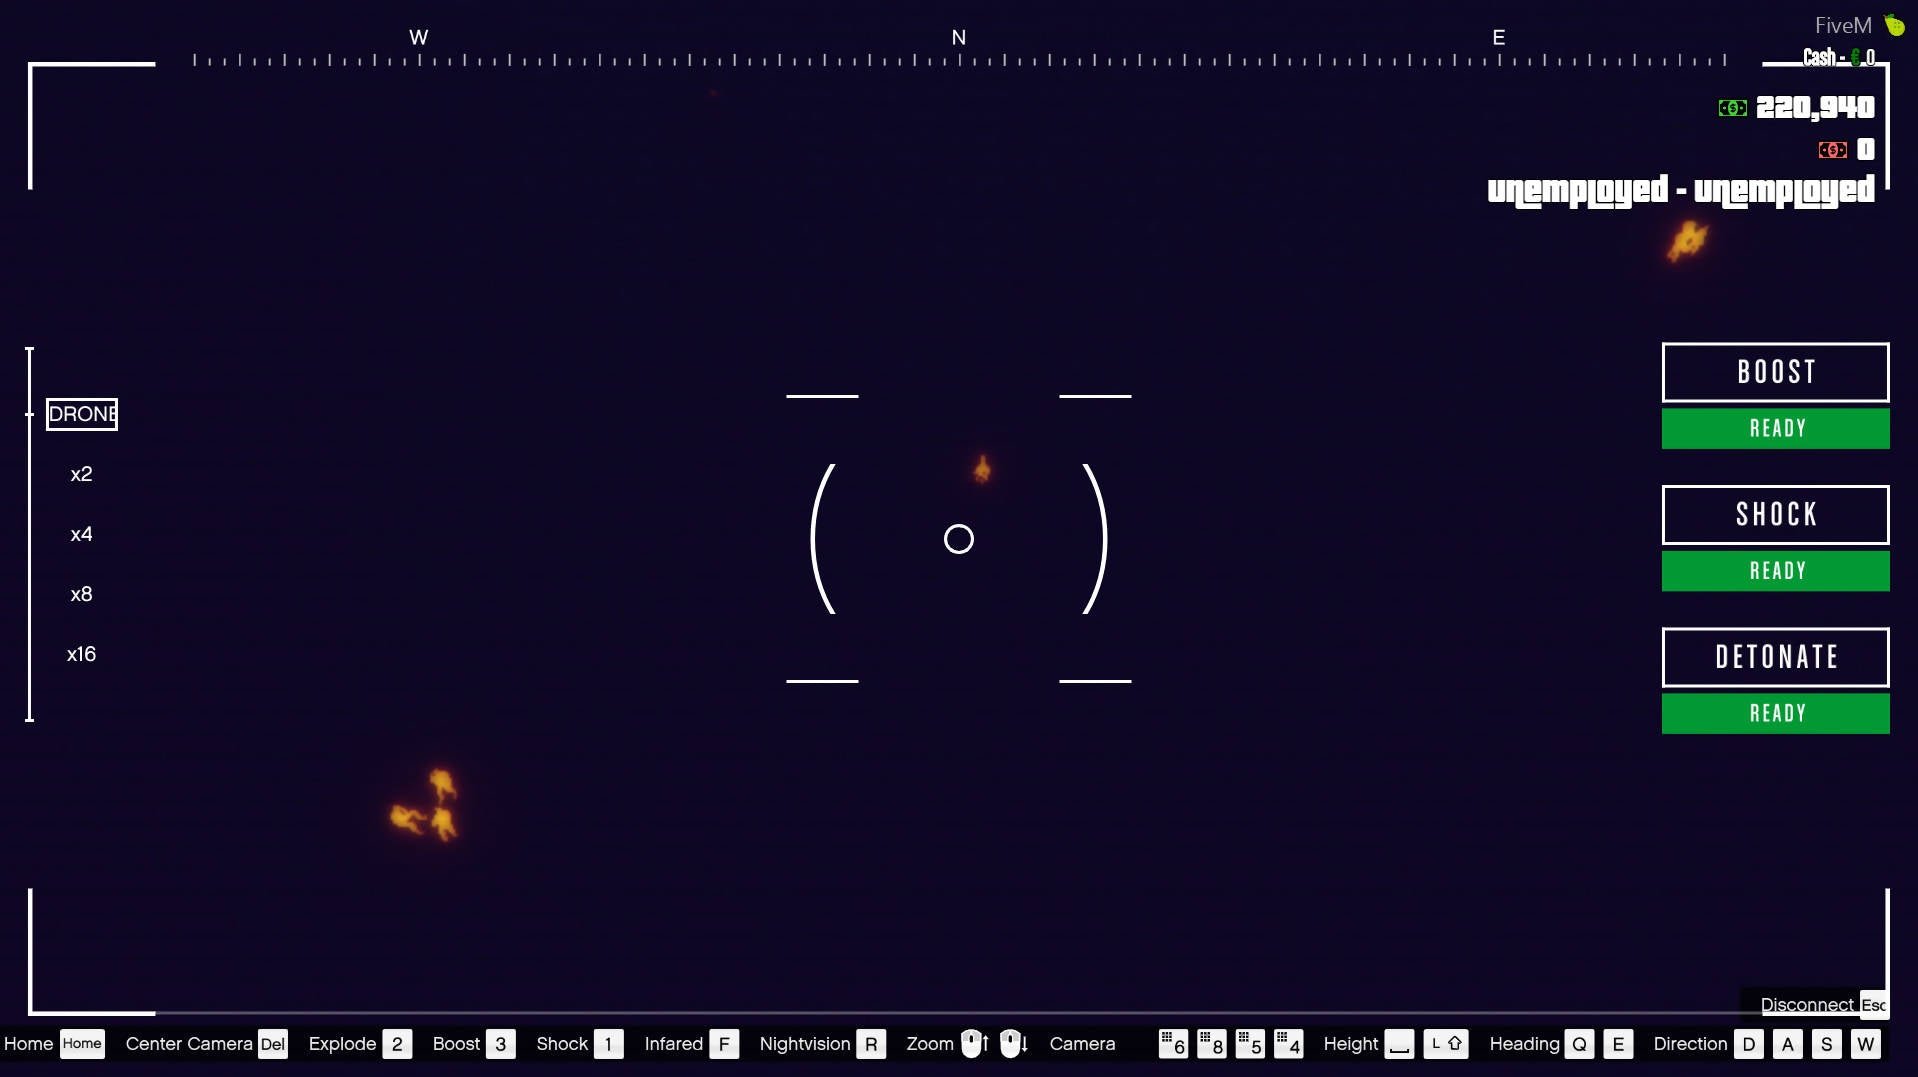Click the DETONATE ability button
This screenshot has height=1077, width=1918.
1775,657
